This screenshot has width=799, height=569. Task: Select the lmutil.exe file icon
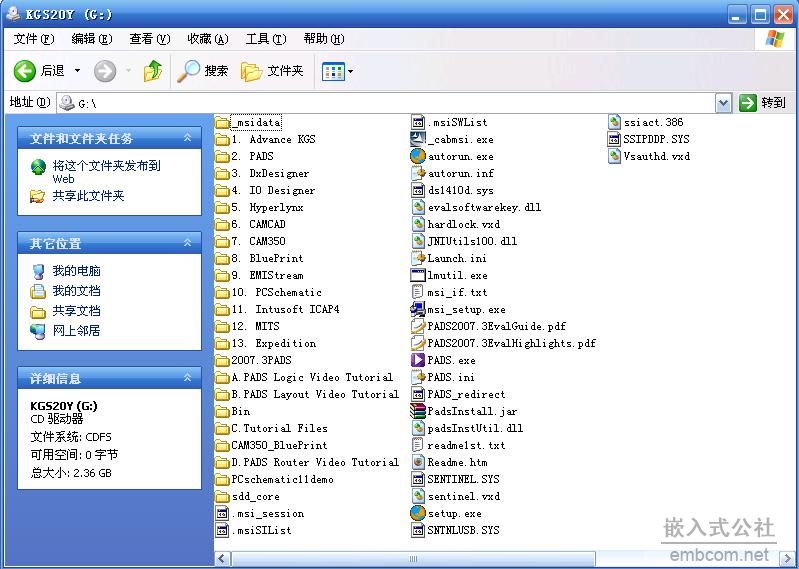pyautogui.click(x=418, y=275)
